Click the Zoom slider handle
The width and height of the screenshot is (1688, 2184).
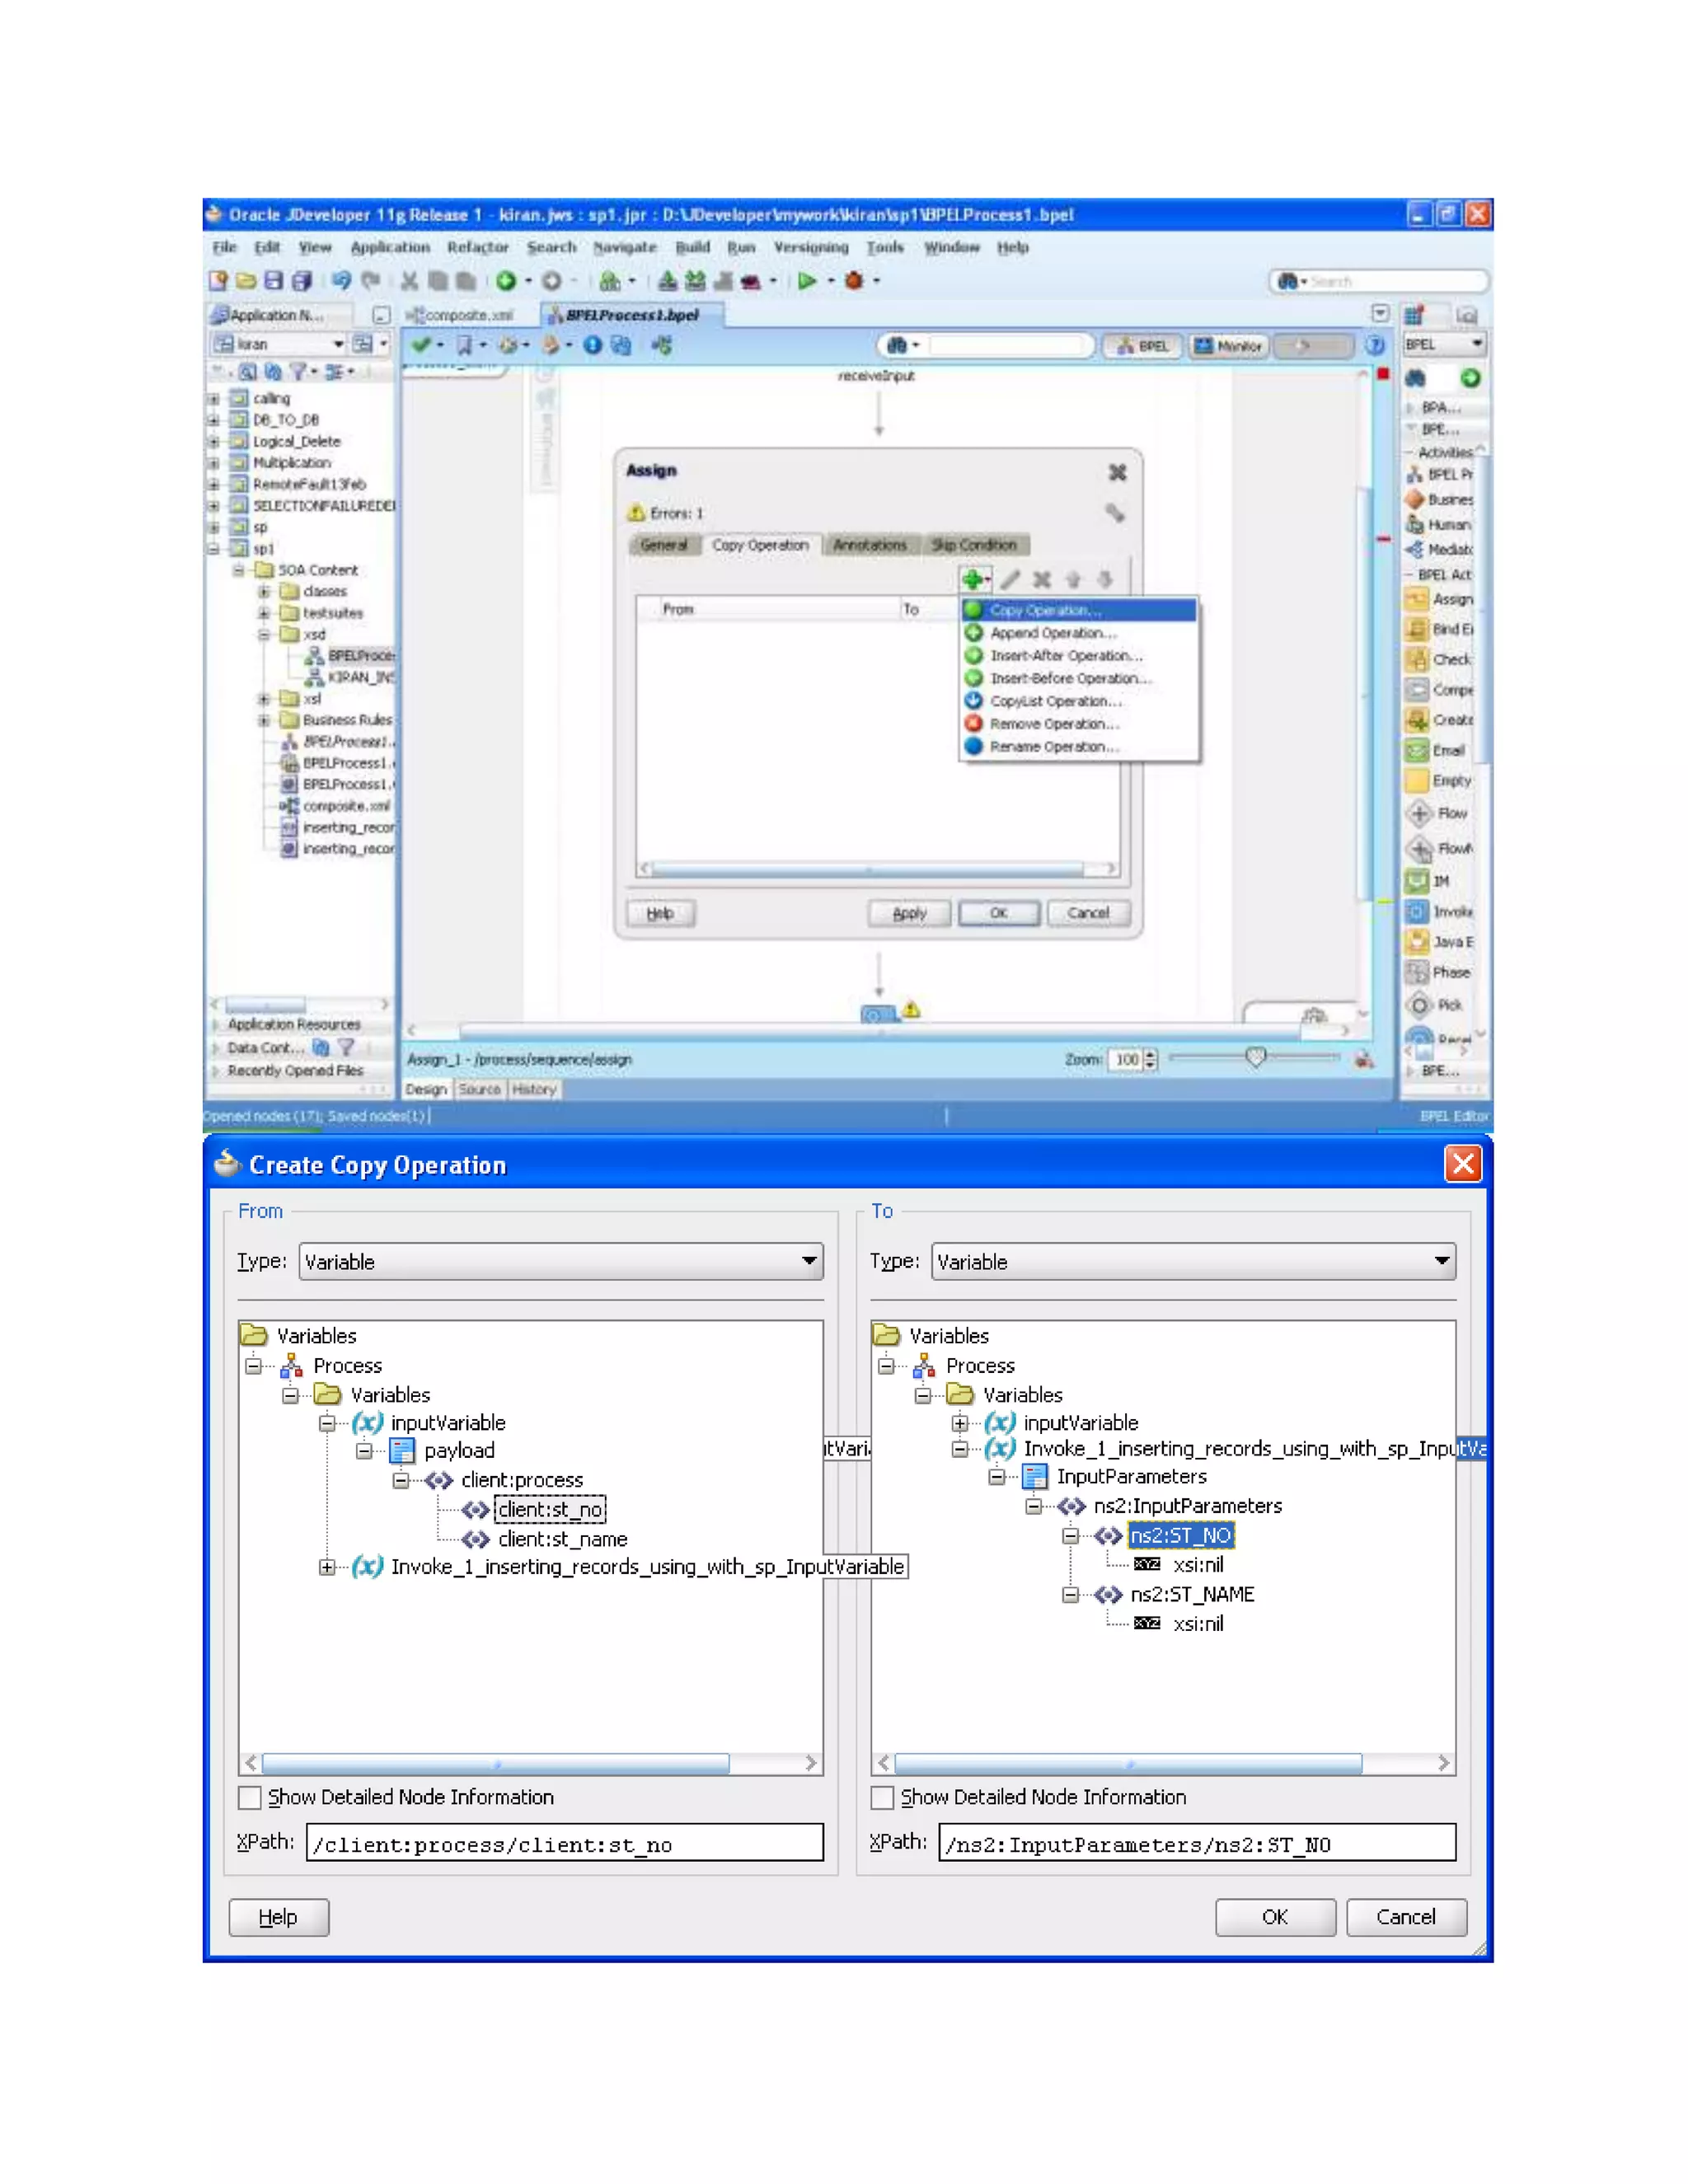pyautogui.click(x=1255, y=1057)
